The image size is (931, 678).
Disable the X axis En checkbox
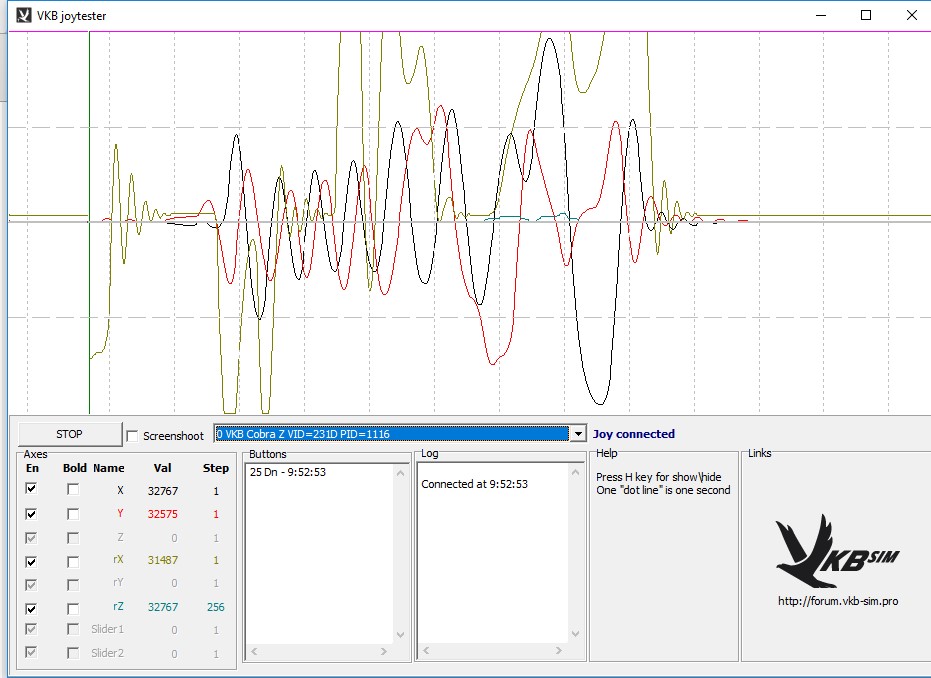pos(31,489)
